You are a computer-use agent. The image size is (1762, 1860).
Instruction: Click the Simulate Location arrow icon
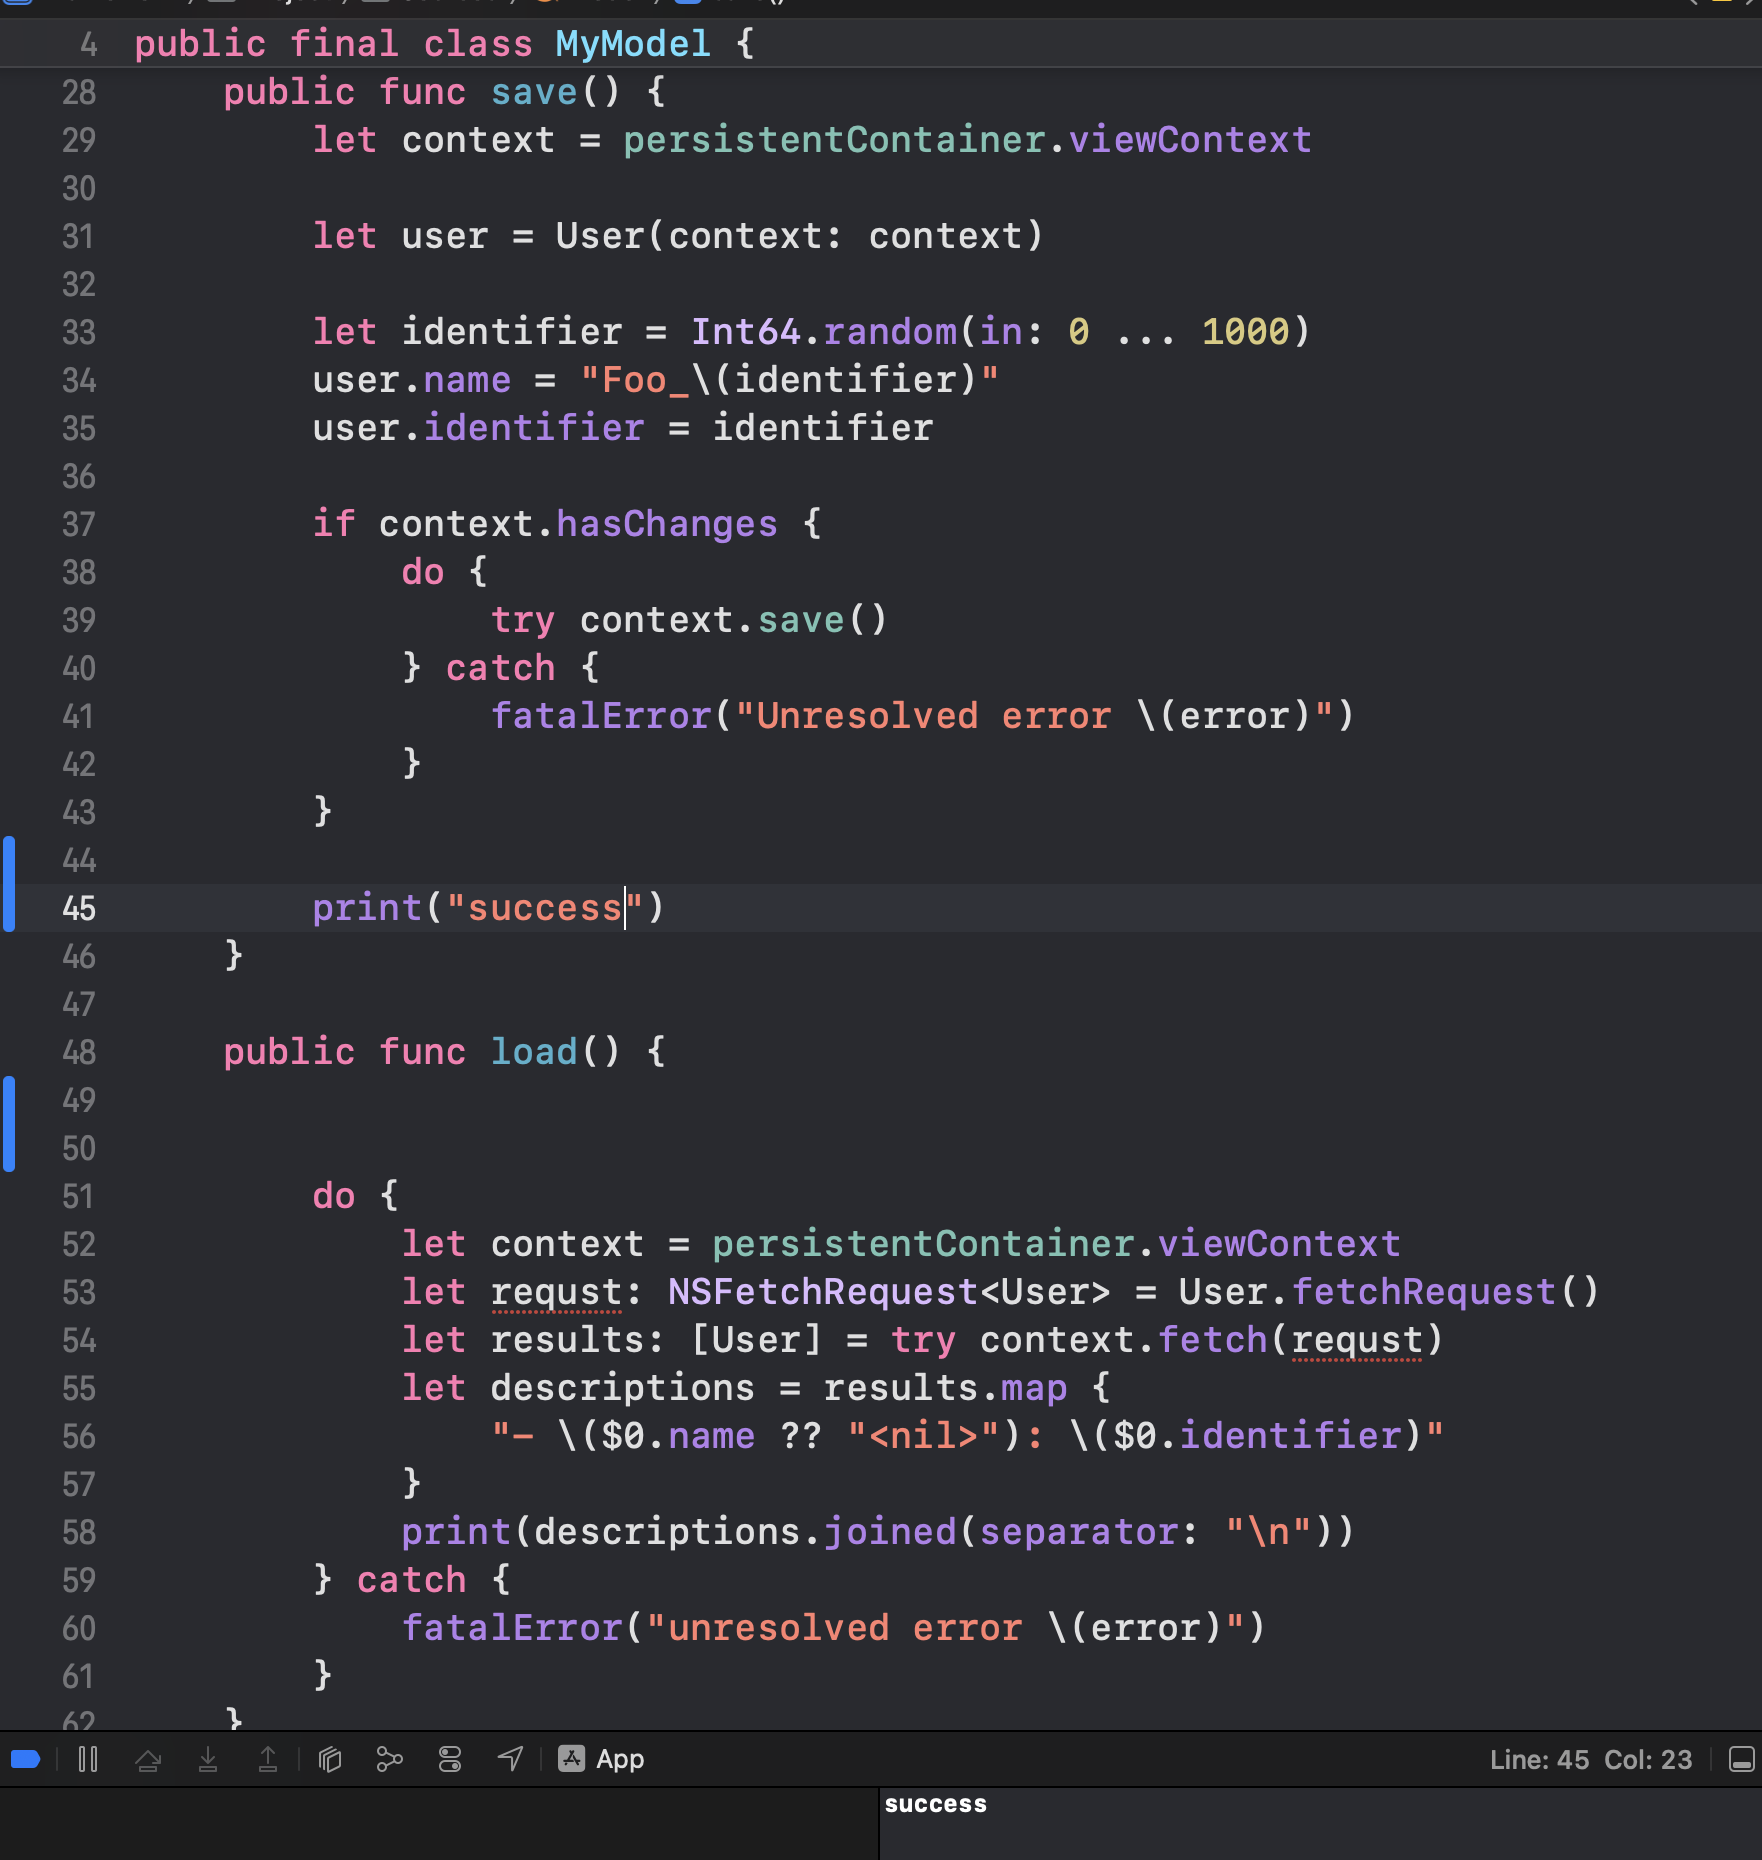tap(511, 1759)
